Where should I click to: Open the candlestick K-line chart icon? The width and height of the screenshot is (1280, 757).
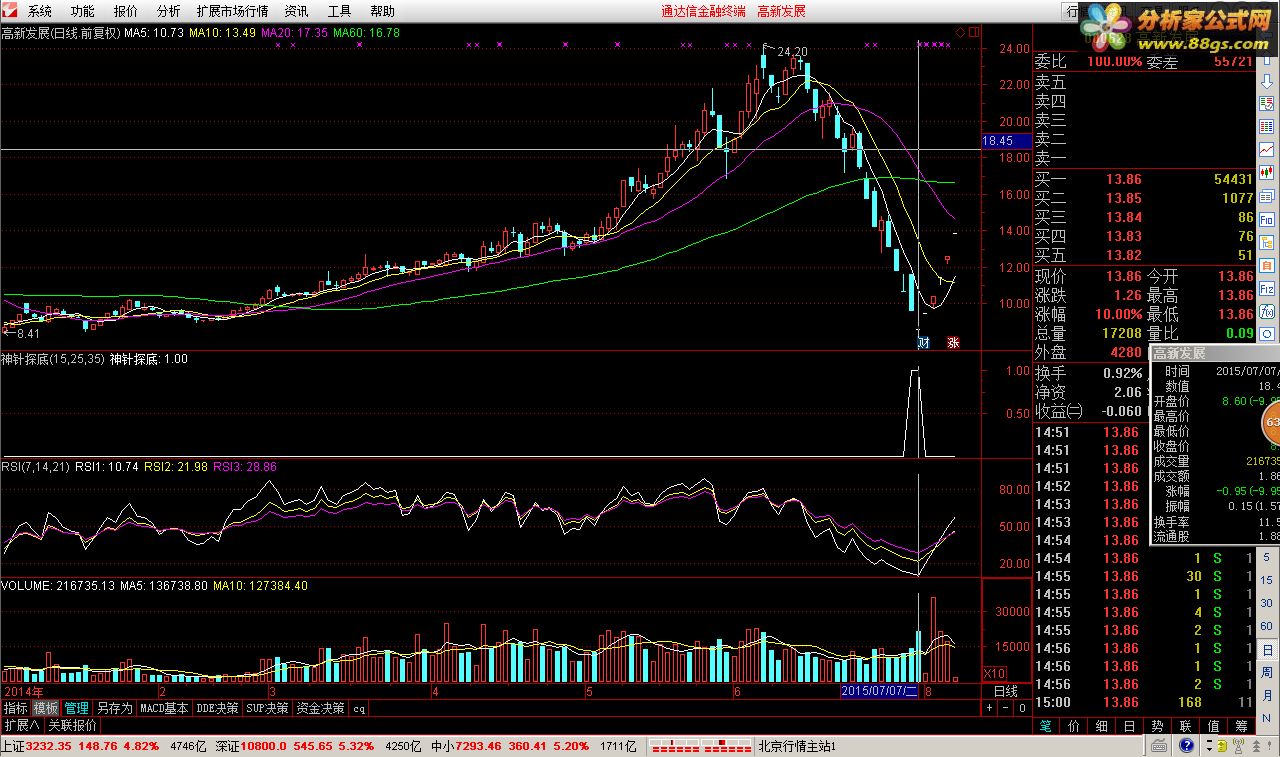[x=1267, y=172]
